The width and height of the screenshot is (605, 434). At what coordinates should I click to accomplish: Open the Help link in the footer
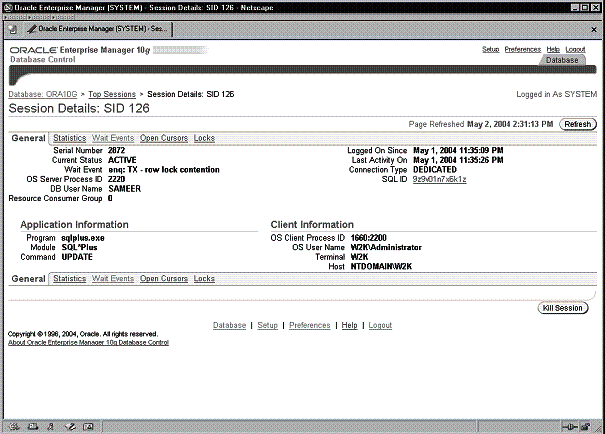[349, 325]
